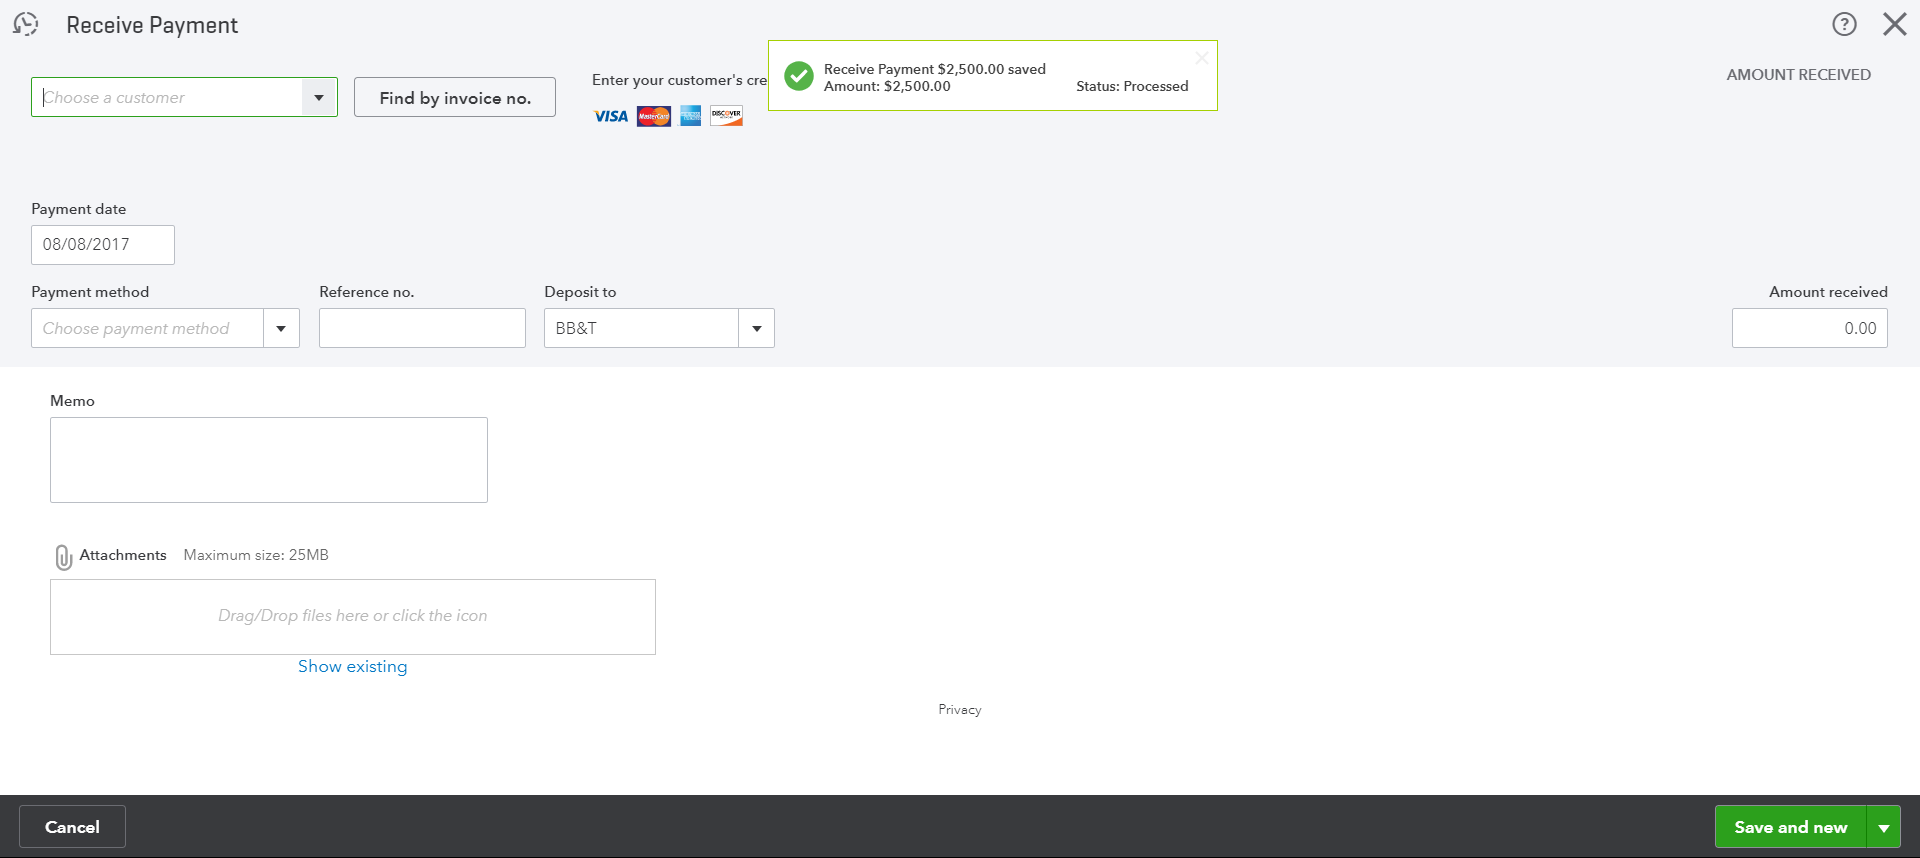
Task: Click the help question mark icon
Action: [1844, 25]
